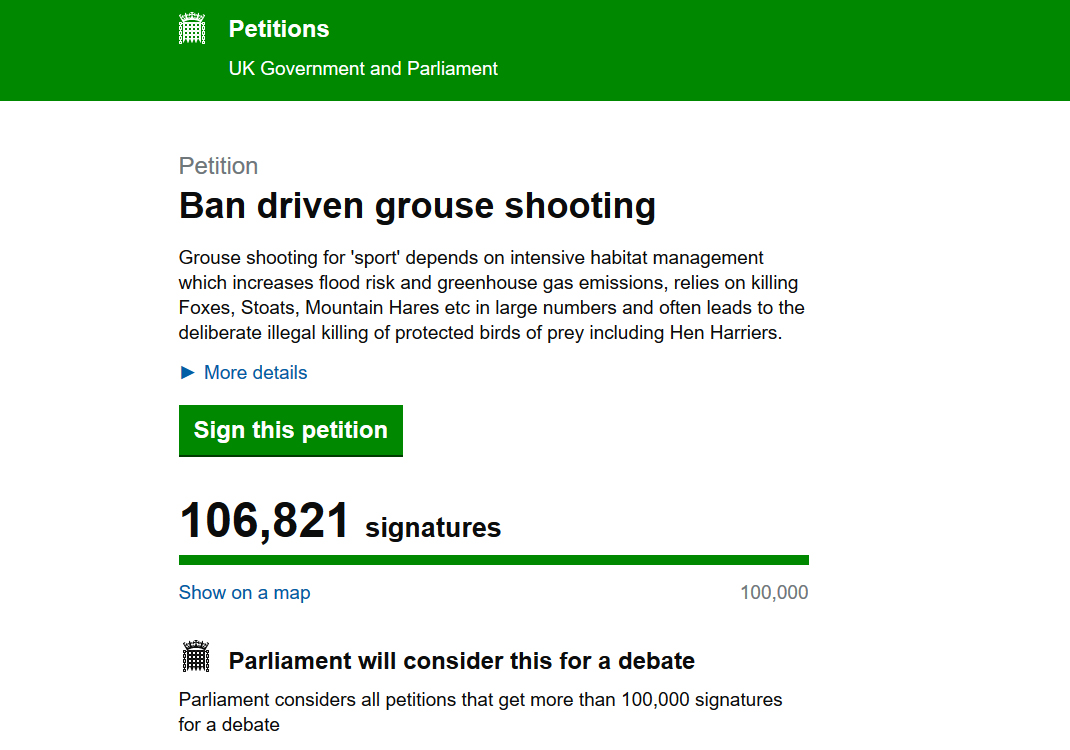This screenshot has height=750, width=1070.
Task: Click the debate threshold explanation text
Action: 480,712
